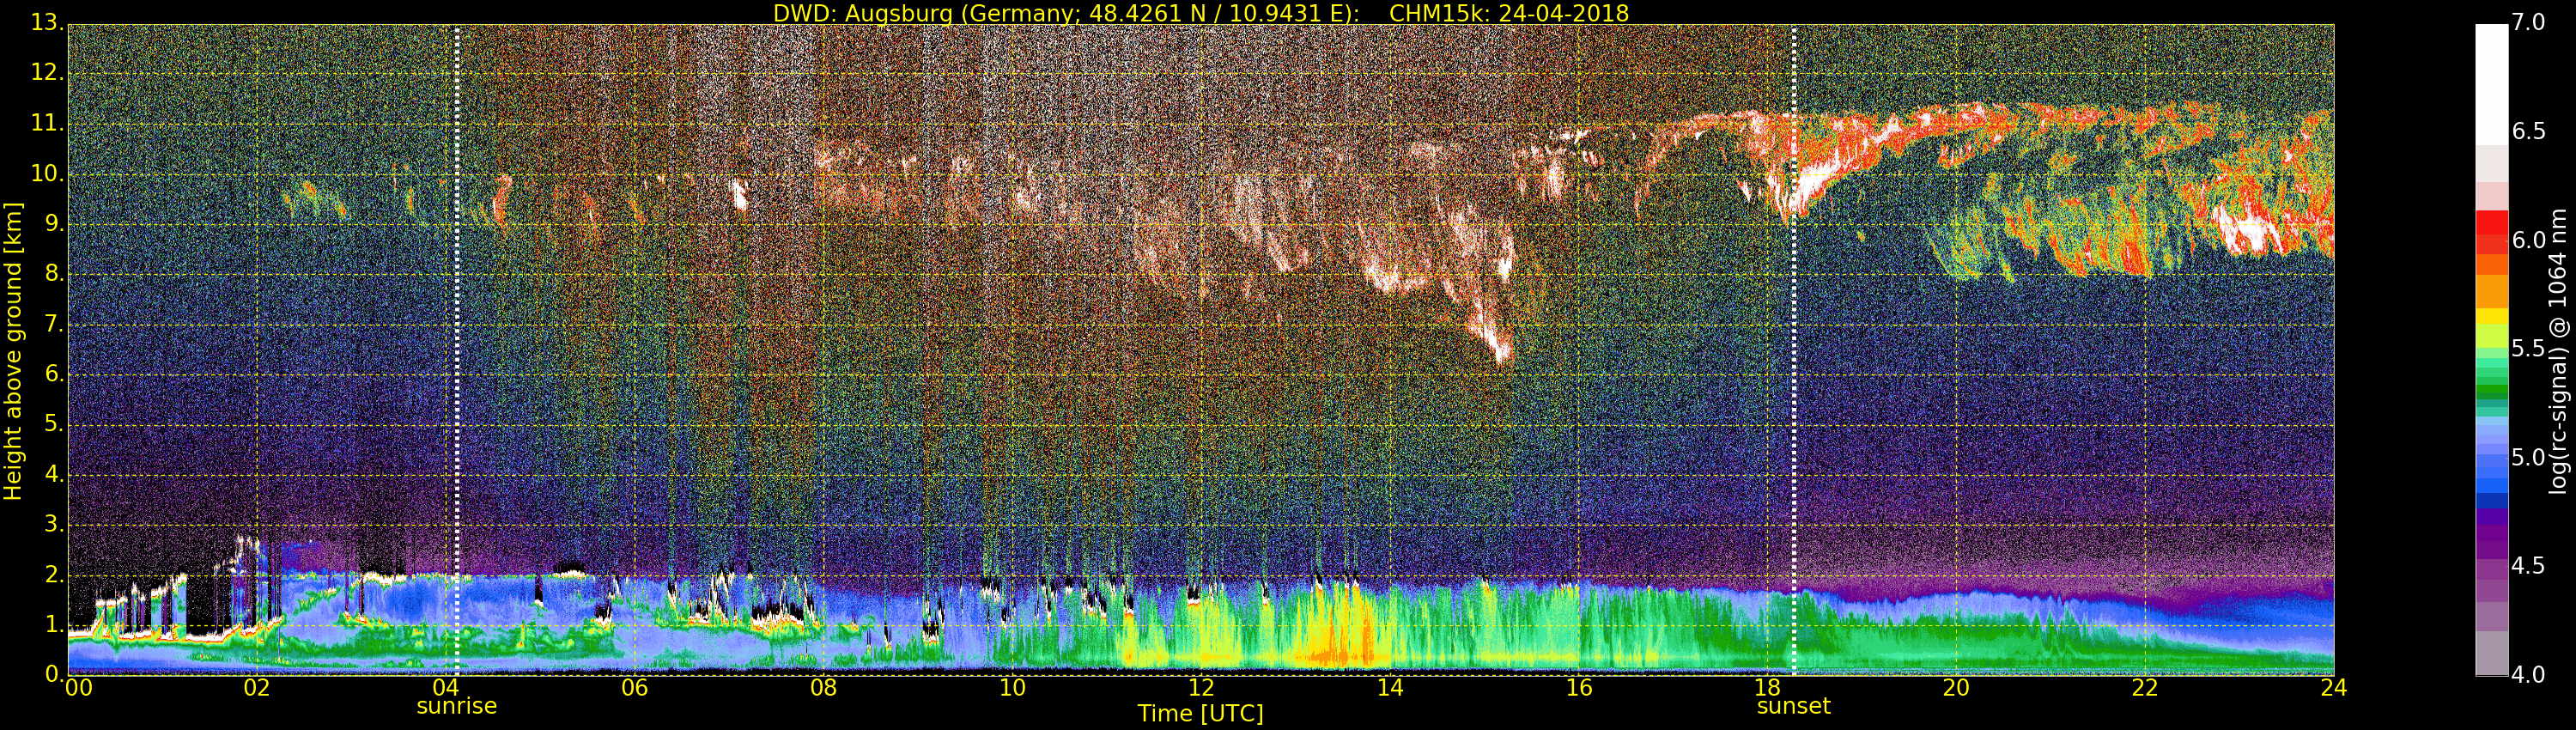
Task: Pick the blue color near colorbar 5.0
Action: point(2491,460)
